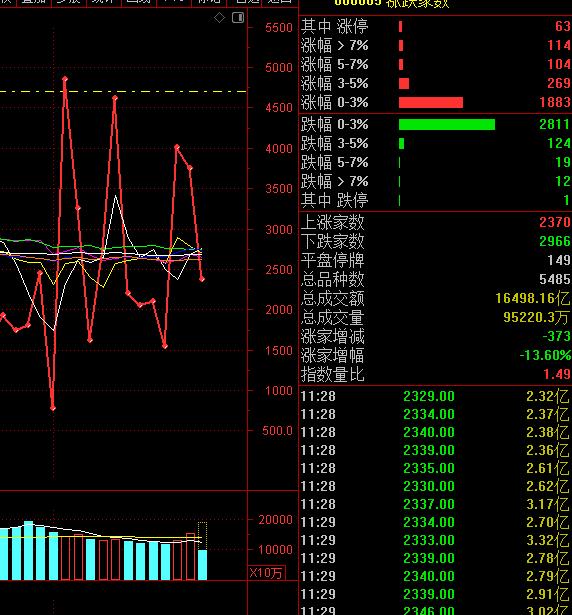The width and height of the screenshot is (572, 615).
Task: Click the value 124 beside 跌幅 3-5%
Action: click(559, 143)
